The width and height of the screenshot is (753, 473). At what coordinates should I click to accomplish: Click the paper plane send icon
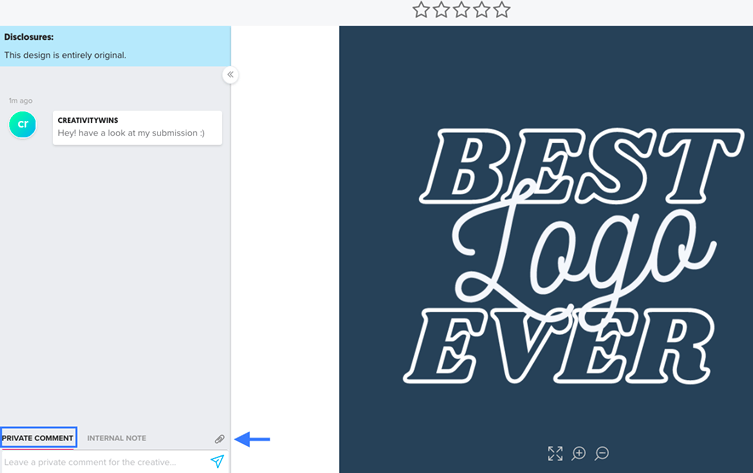(x=217, y=462)
